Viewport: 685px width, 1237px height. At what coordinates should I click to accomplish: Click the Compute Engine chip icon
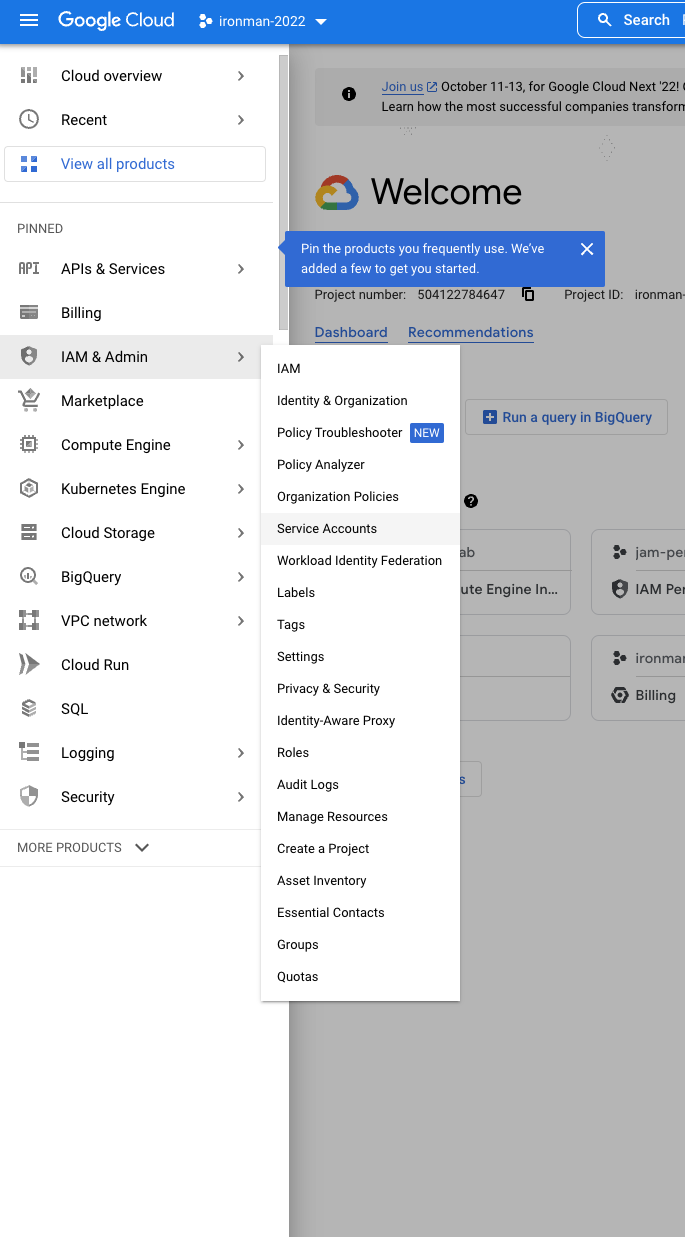coord(29,445)
